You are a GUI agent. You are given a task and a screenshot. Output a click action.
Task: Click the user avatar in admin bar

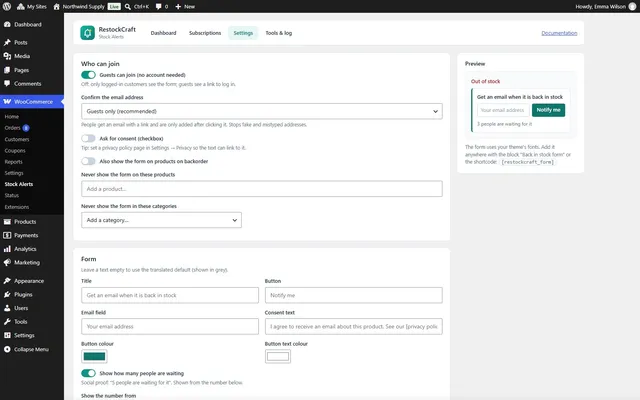[632, 7]
